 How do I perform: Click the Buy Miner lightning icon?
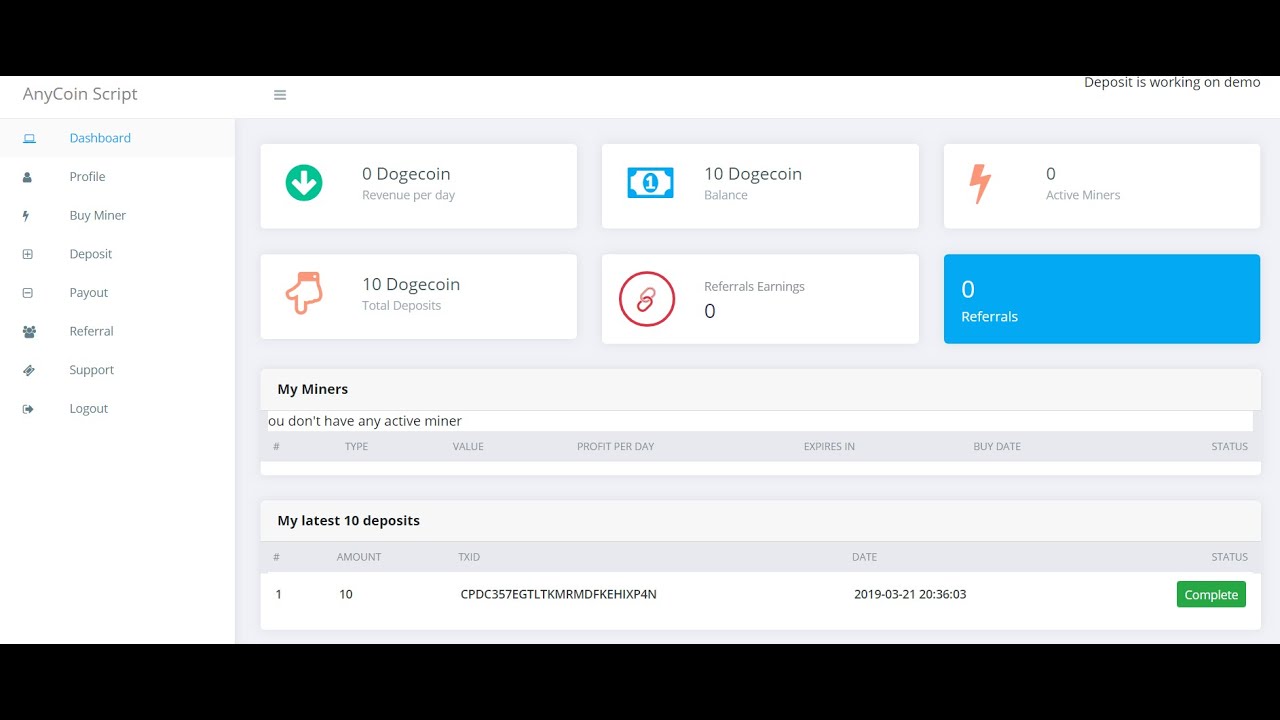[26, 215]
